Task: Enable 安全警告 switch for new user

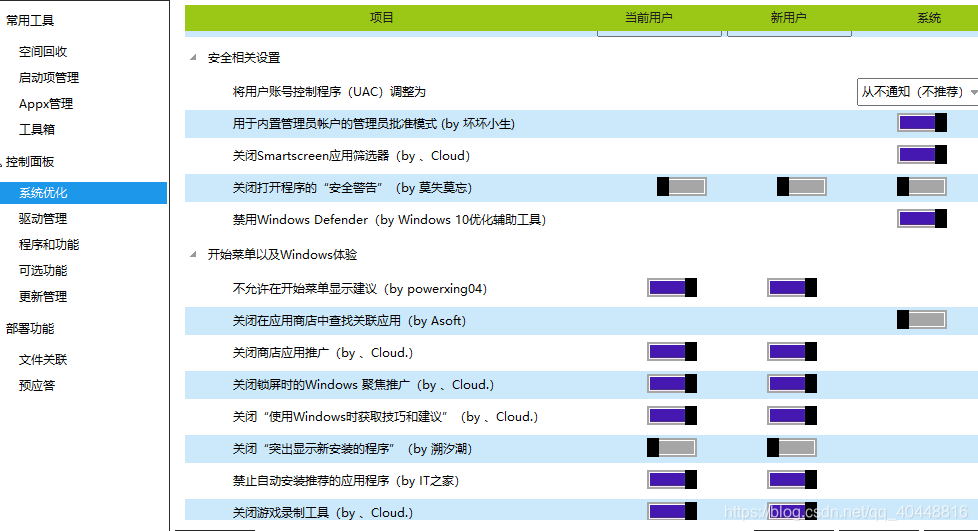Action: (x=801, y=187)
